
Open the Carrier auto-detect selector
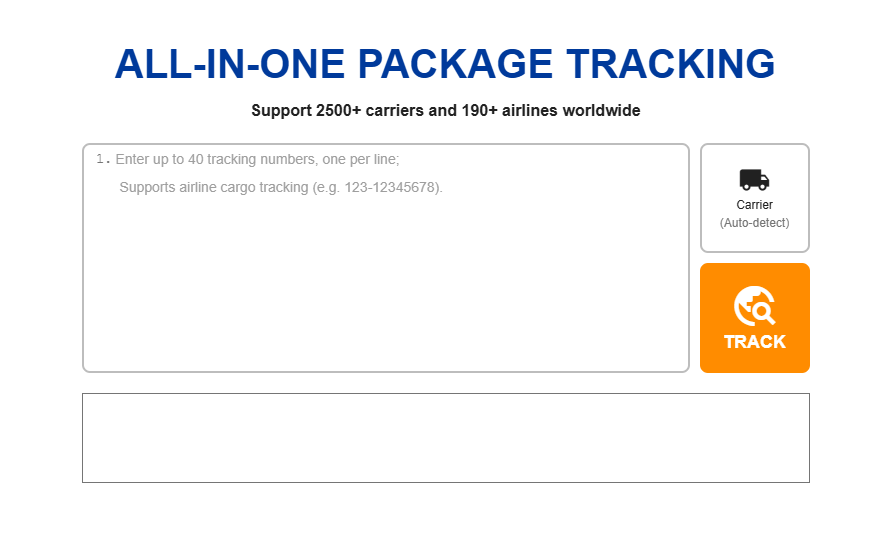click(755, 198)
